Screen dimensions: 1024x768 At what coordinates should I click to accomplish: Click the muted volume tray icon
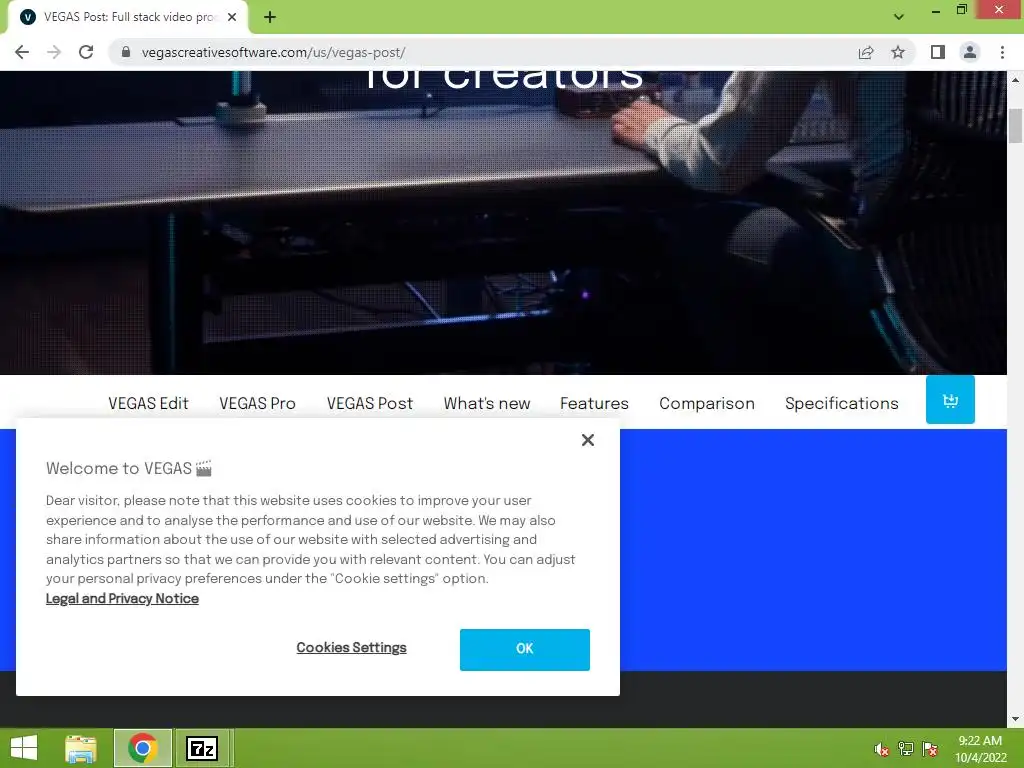tap(882, 749)
